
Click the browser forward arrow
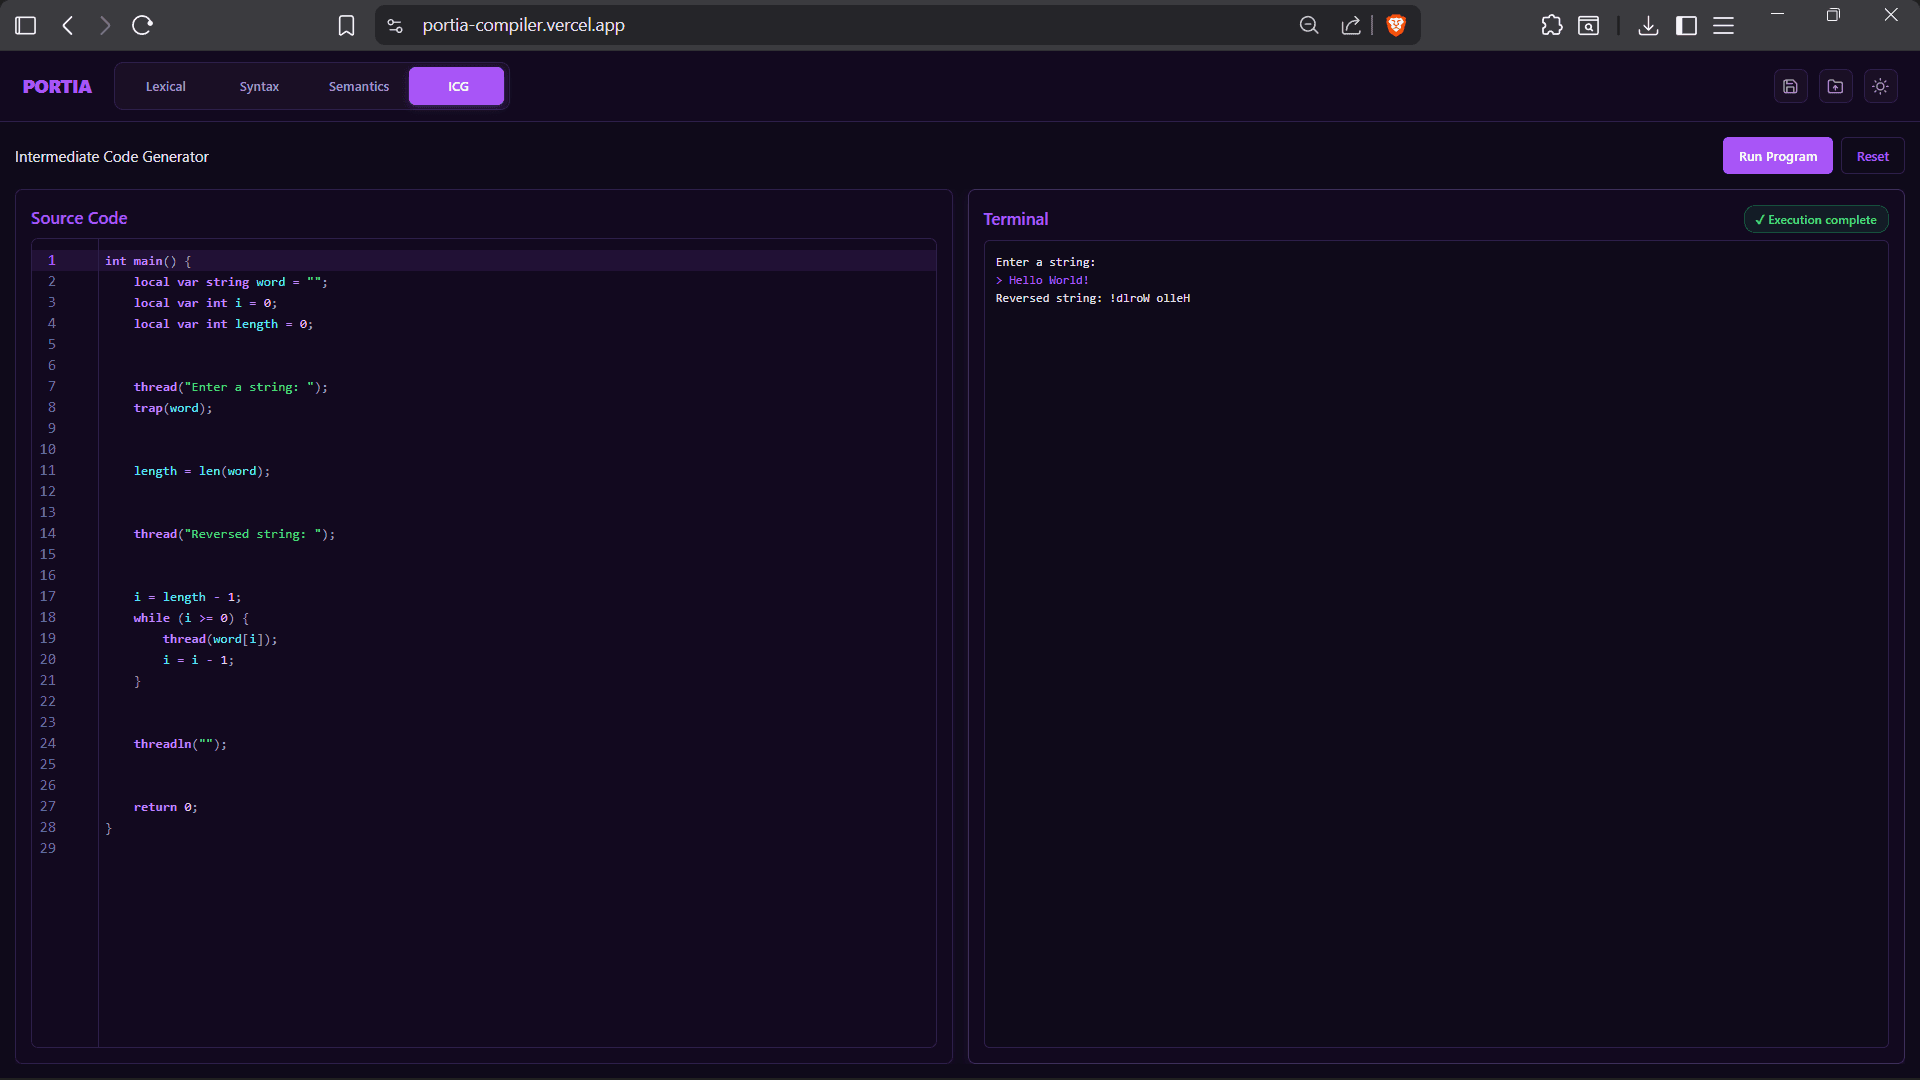pos(105,25)
